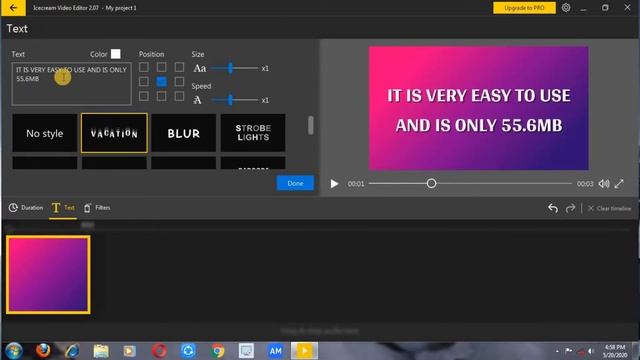This screenshot has height=360, width=640.
Task: Open the white text Color swatch
Action: 116,54
